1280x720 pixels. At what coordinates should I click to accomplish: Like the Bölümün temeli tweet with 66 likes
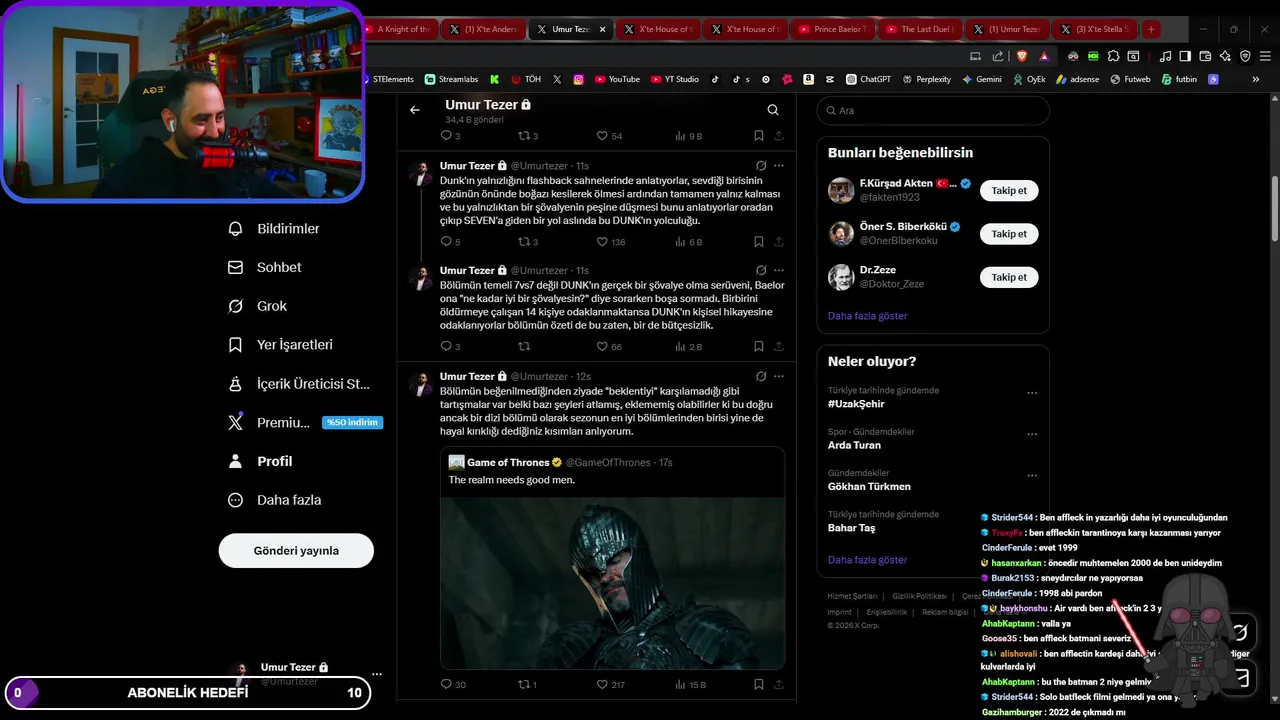coord(609,347)
